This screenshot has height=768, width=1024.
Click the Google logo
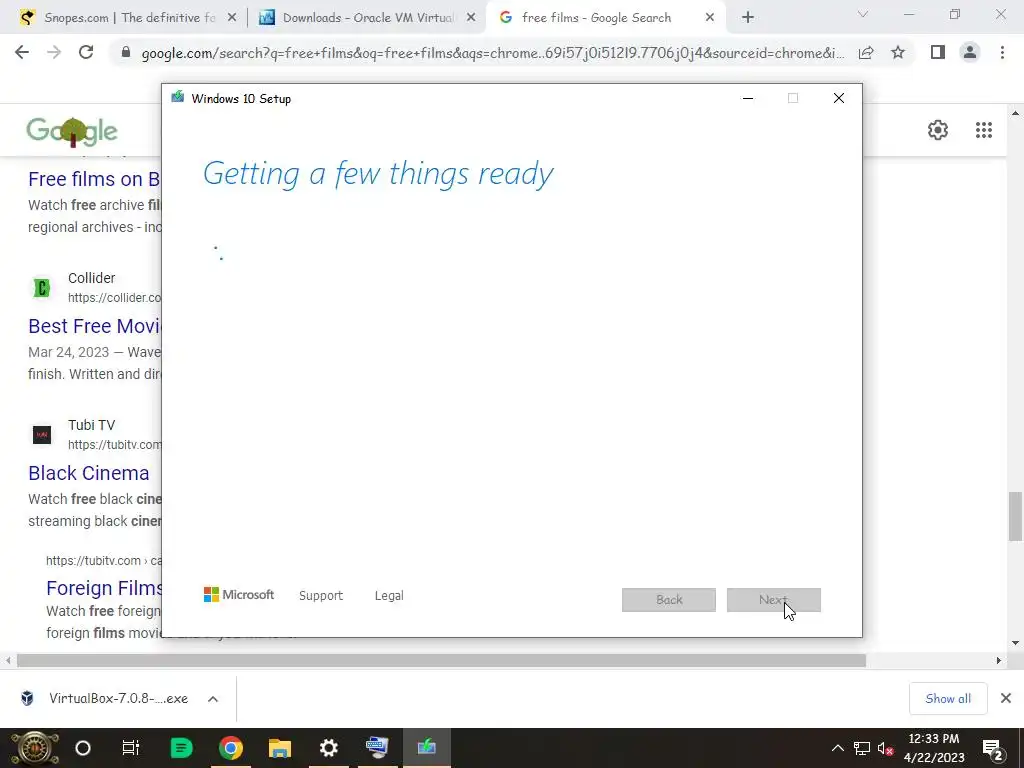(72, 131)
